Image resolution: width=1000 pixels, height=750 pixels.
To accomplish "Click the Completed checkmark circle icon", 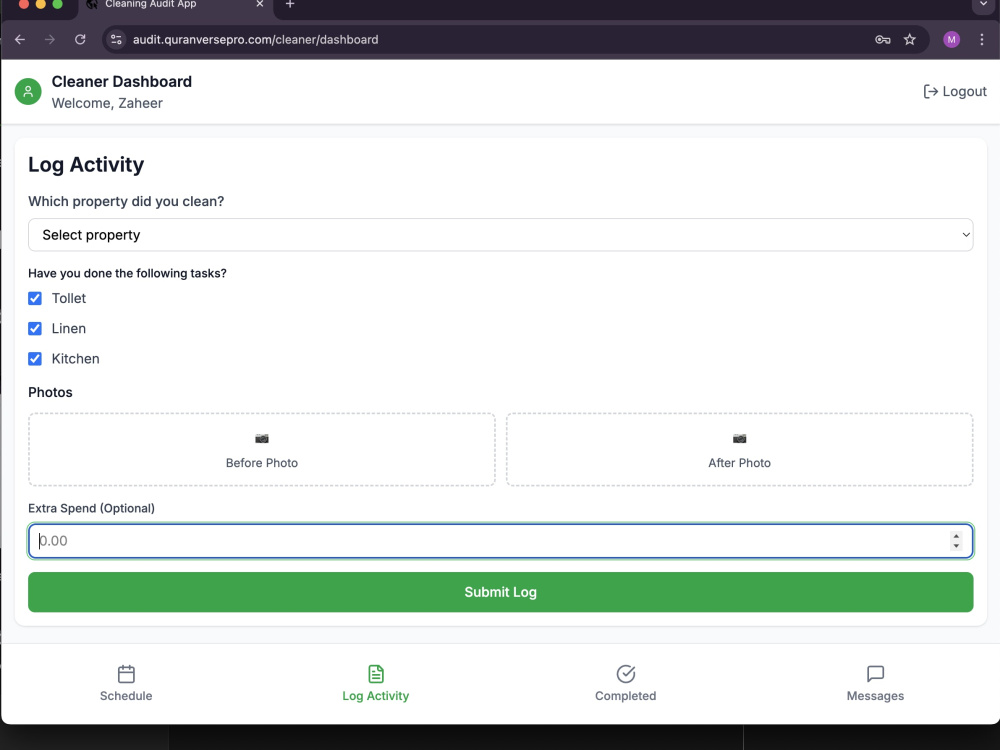I will 626,674.
